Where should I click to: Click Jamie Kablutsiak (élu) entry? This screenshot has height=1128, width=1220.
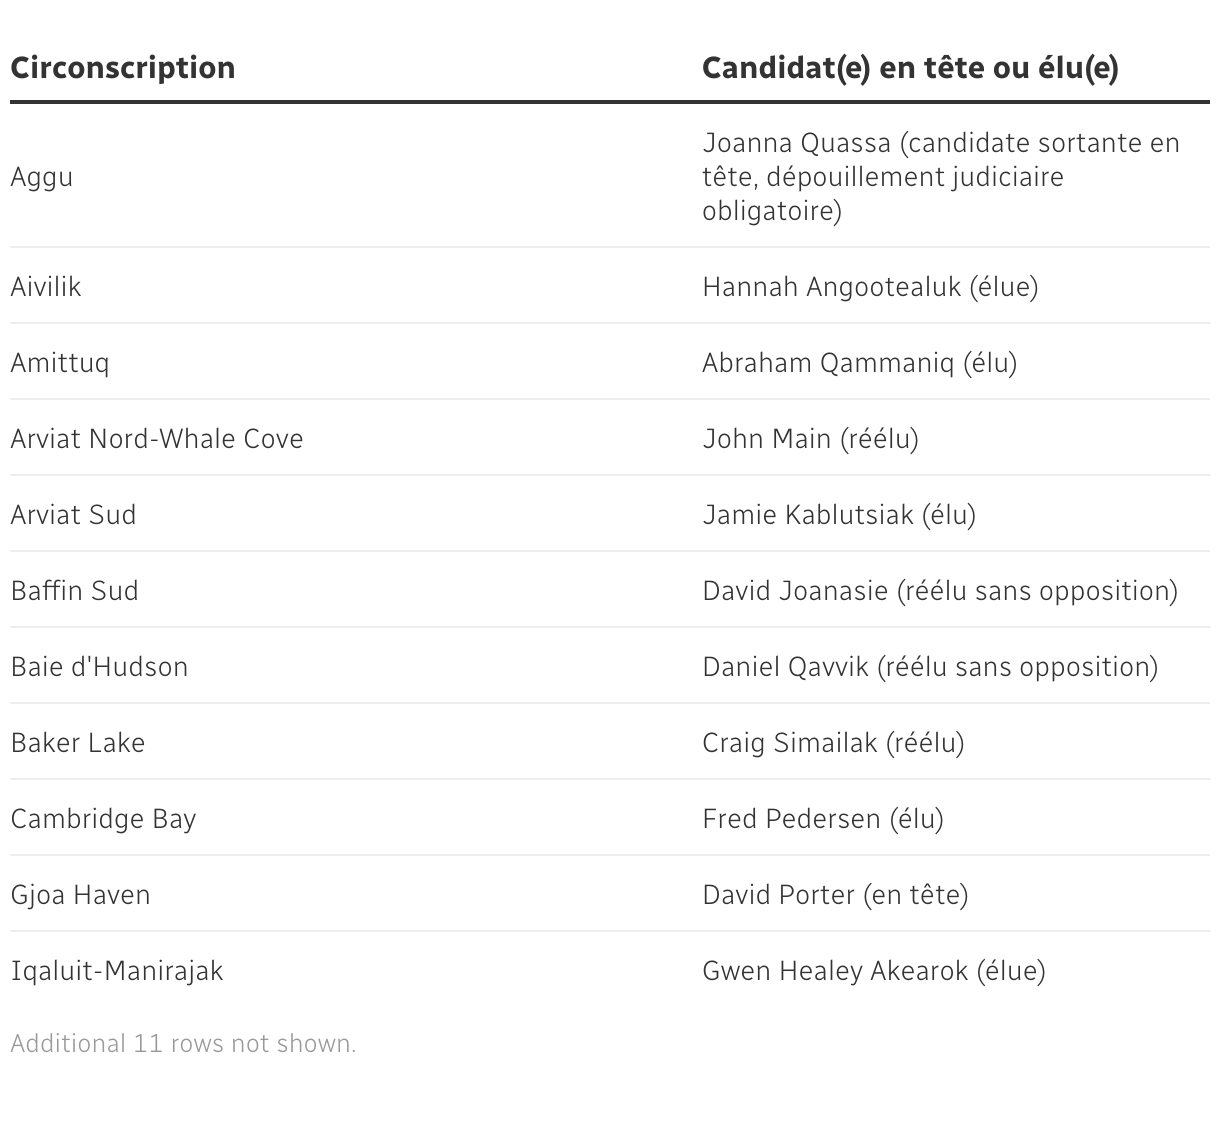click(x=839, y=515)
